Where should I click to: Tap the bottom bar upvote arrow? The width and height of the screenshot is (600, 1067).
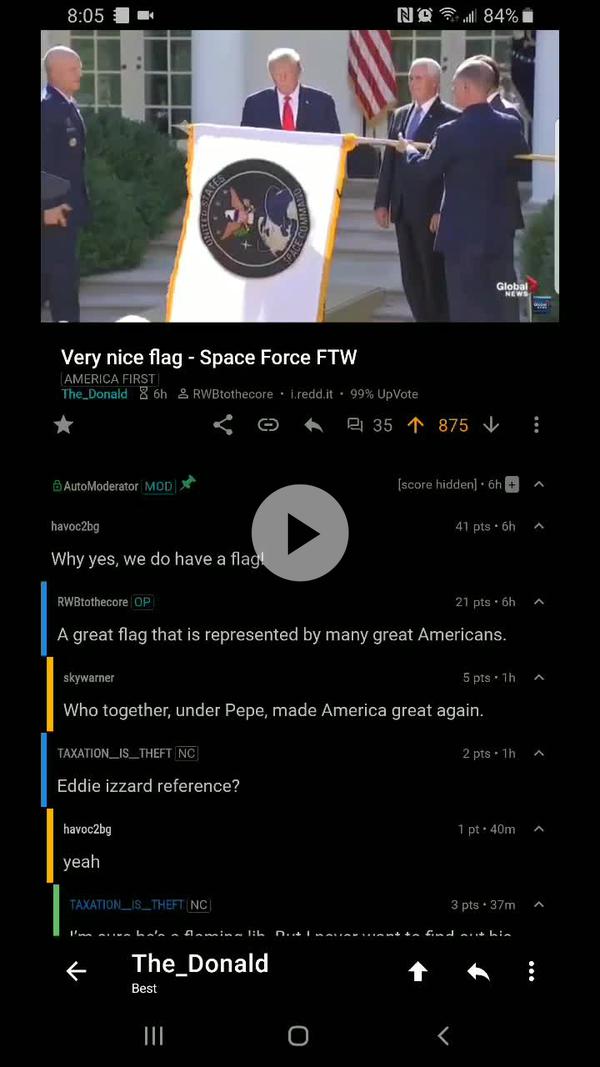point(418,972)
